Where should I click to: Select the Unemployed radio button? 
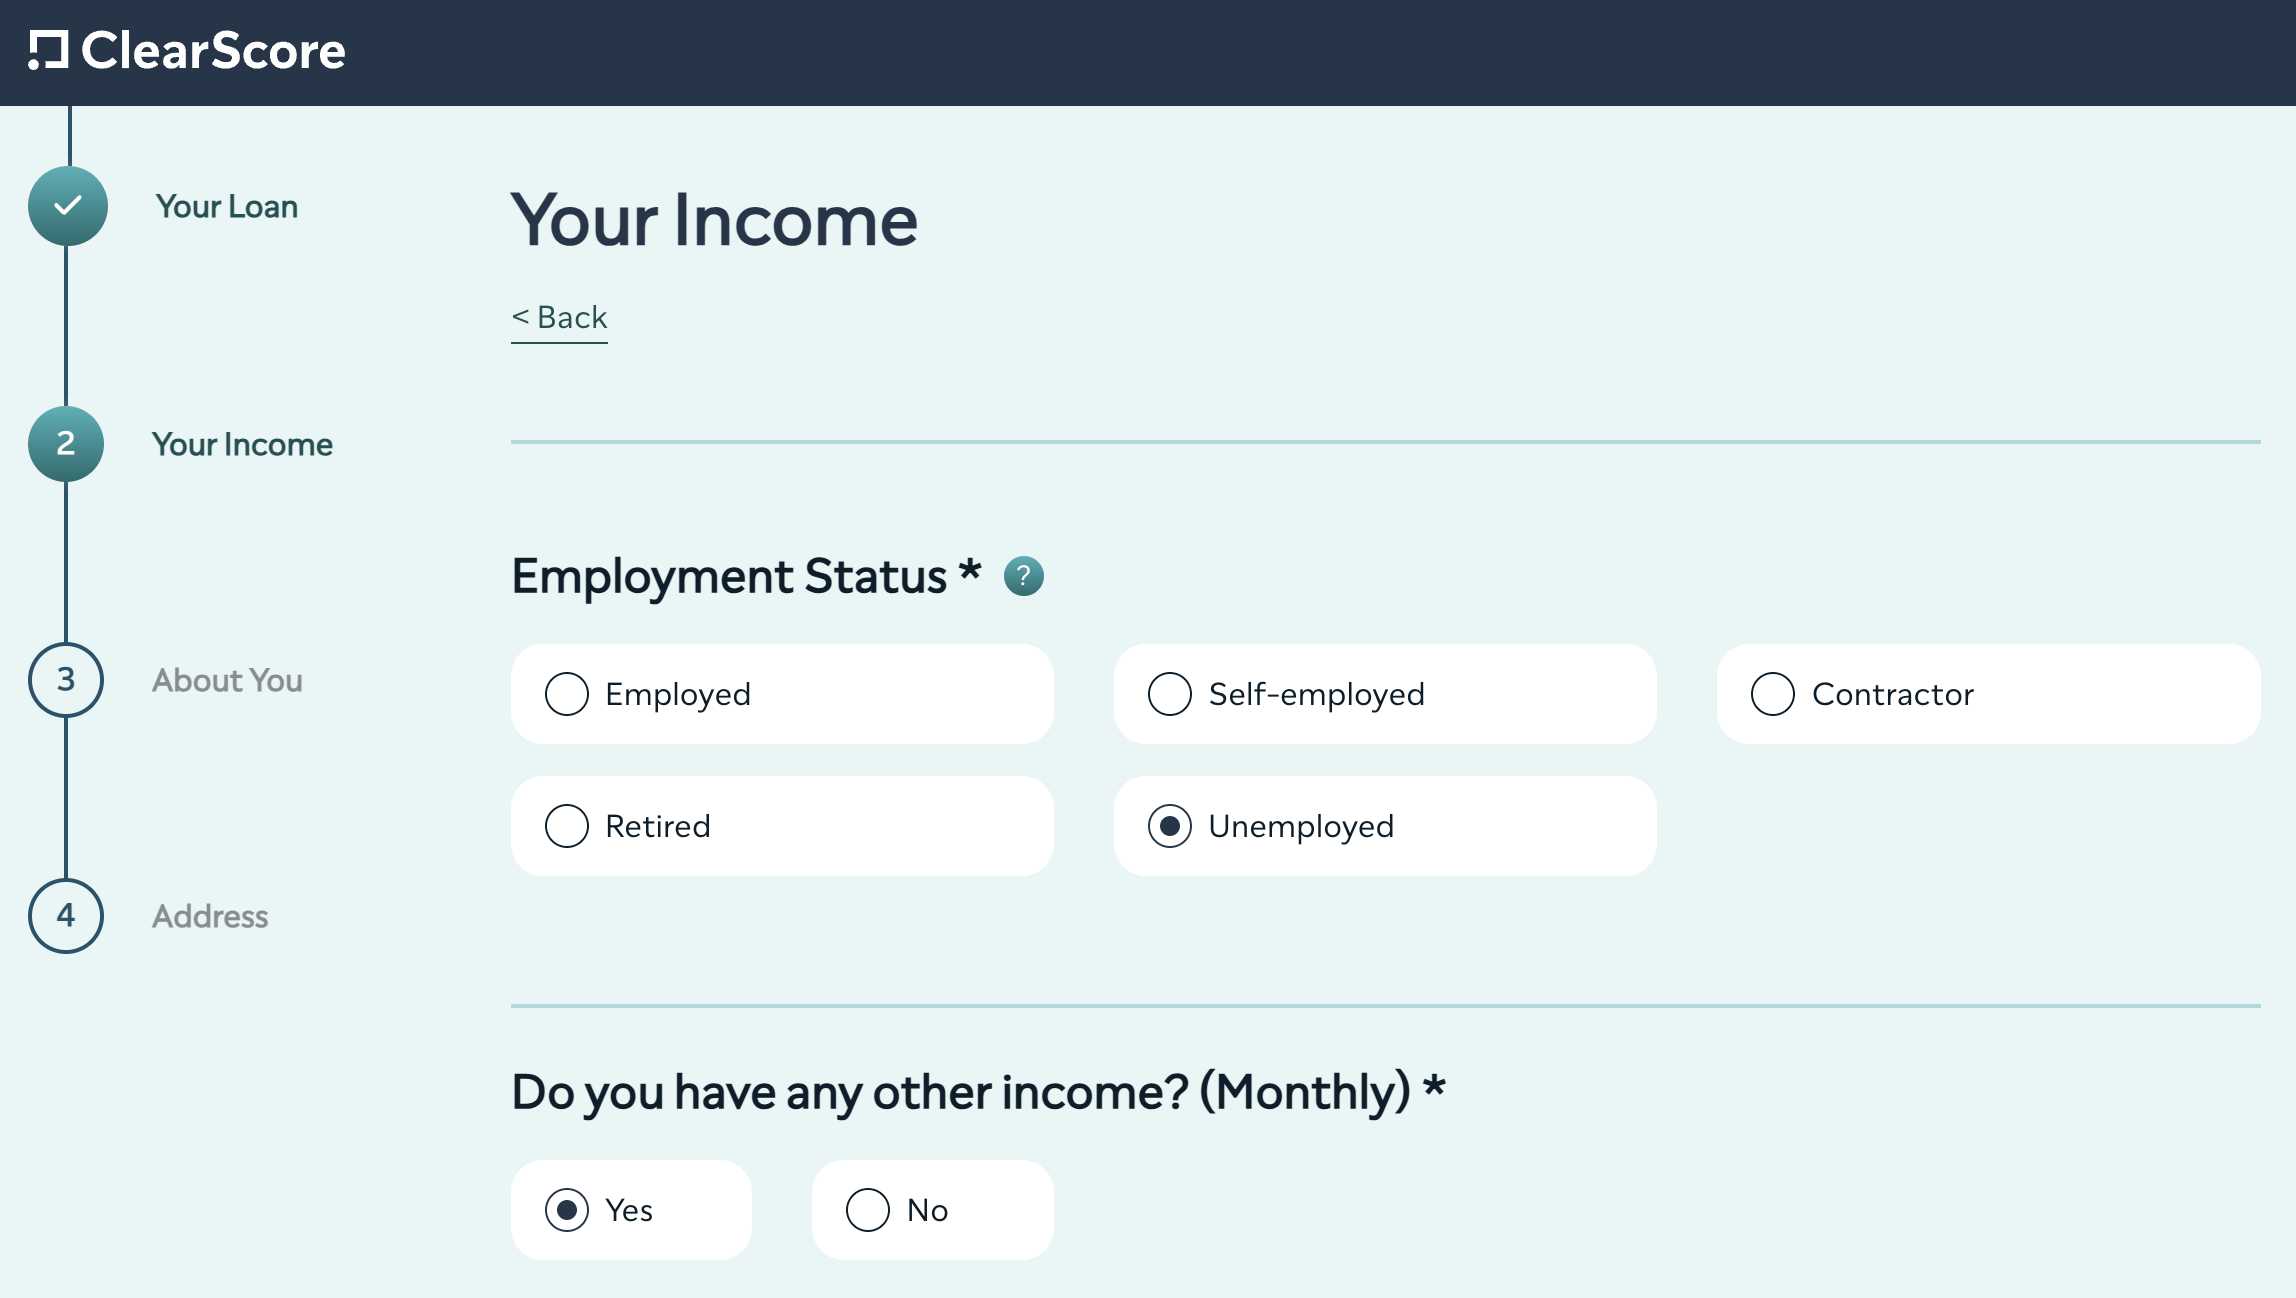click(1385, 826)
